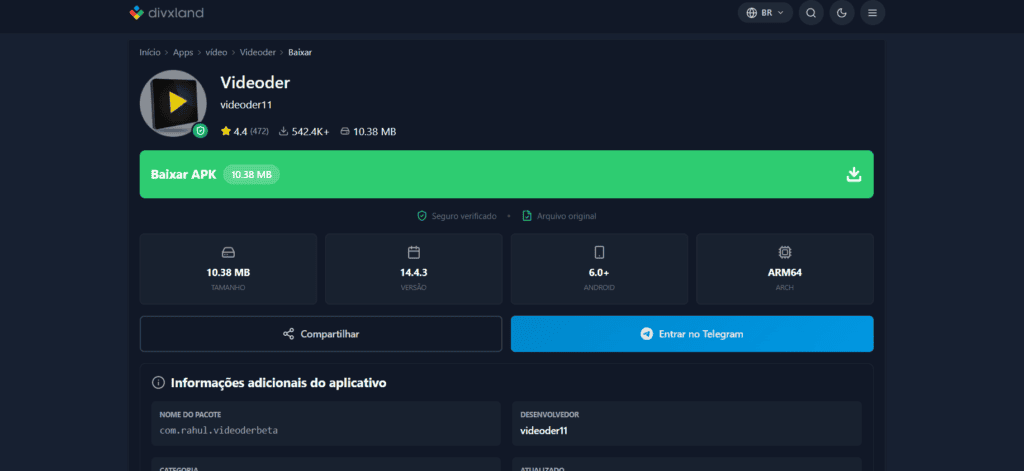1024x471 pixels.
Task: Select the Baixar breadcrumb
Action: click(x=300, y=52)
